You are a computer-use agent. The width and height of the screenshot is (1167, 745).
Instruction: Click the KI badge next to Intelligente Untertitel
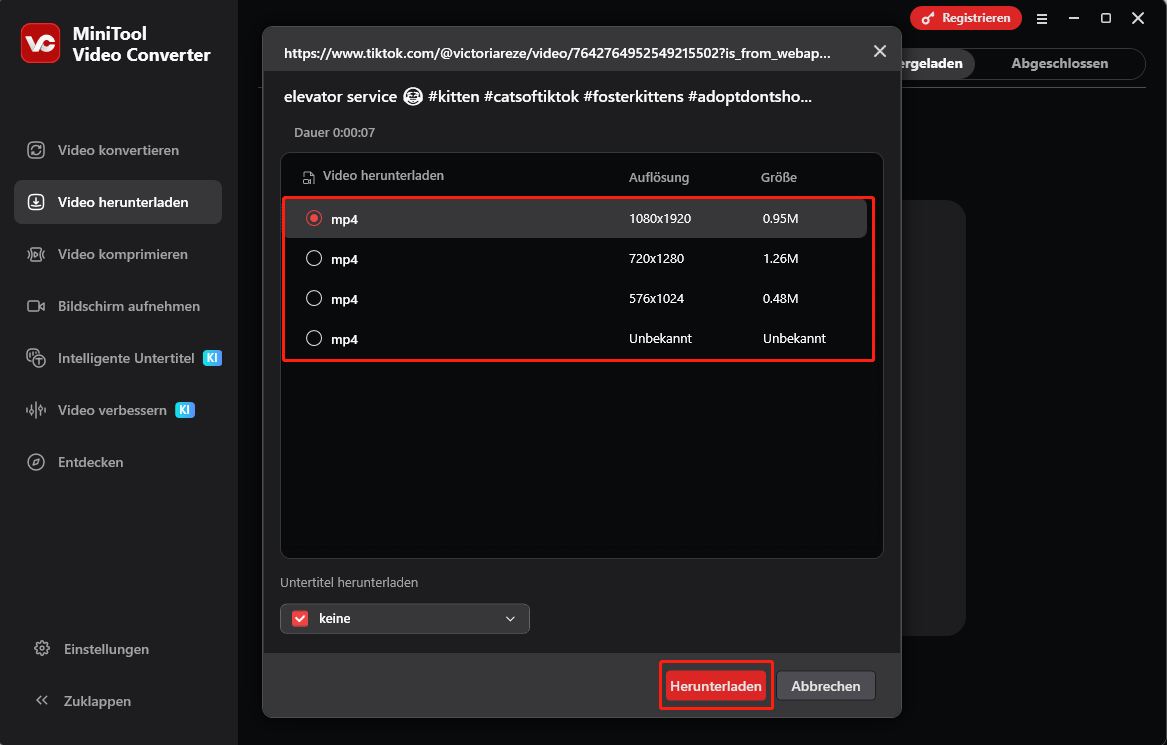point(212,358)
